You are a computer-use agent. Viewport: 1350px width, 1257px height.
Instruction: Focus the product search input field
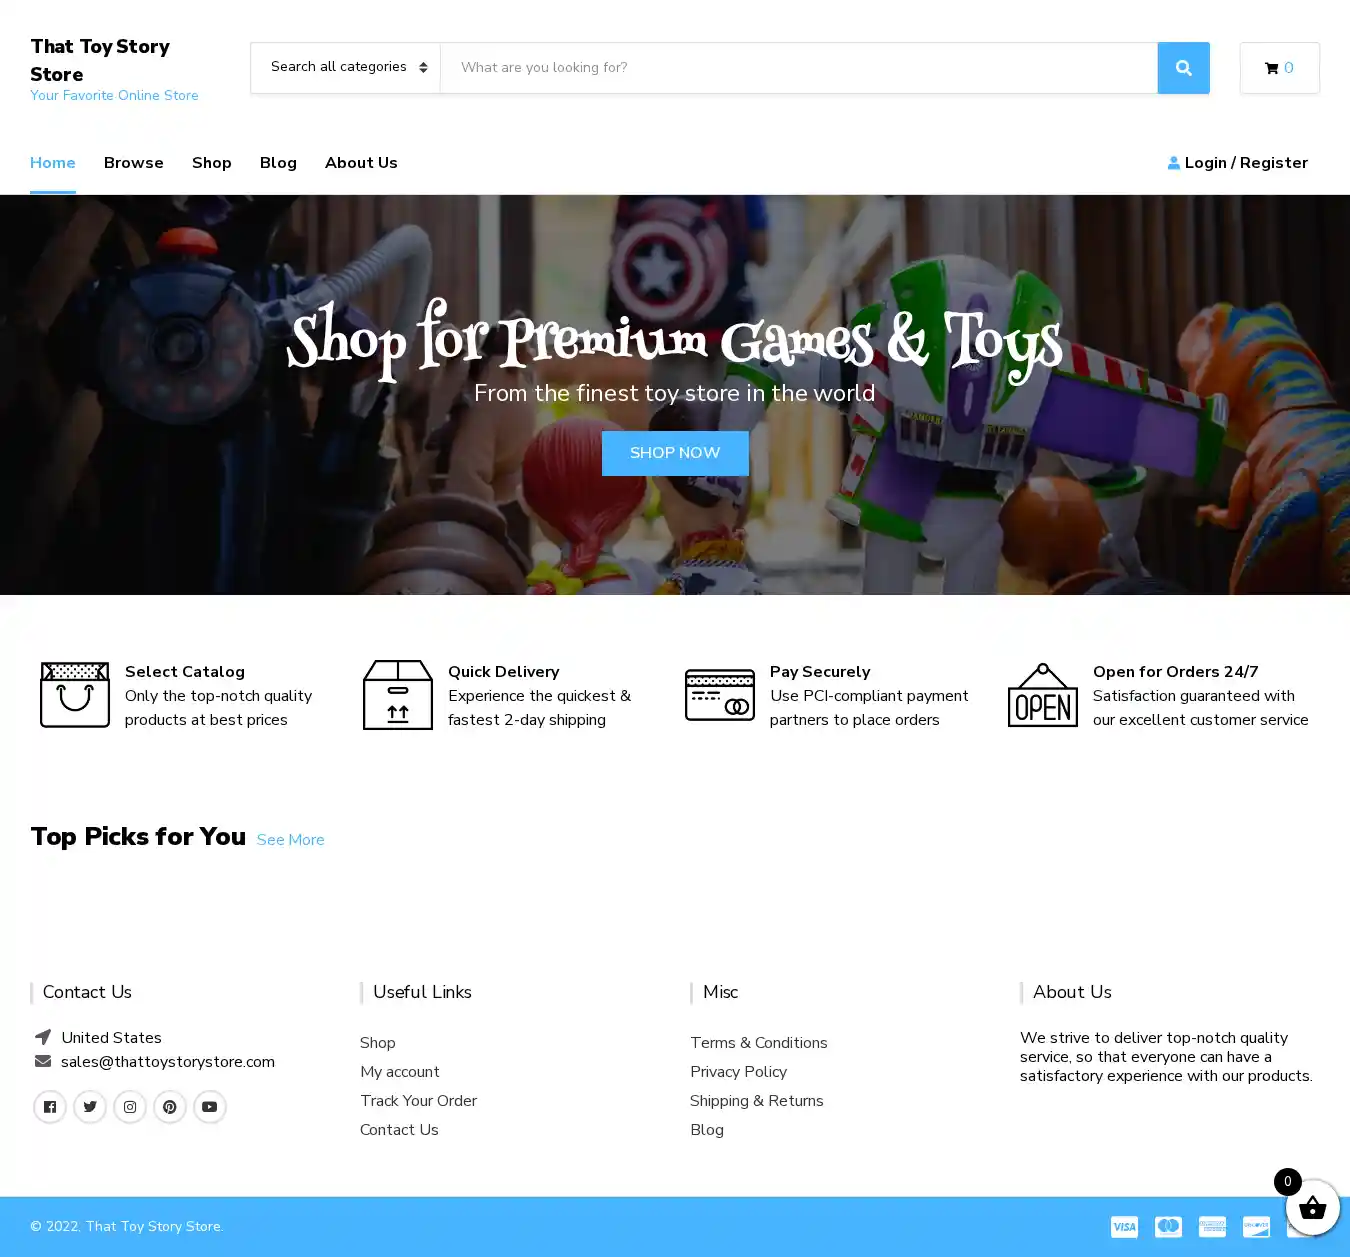[x=798, y=68]
